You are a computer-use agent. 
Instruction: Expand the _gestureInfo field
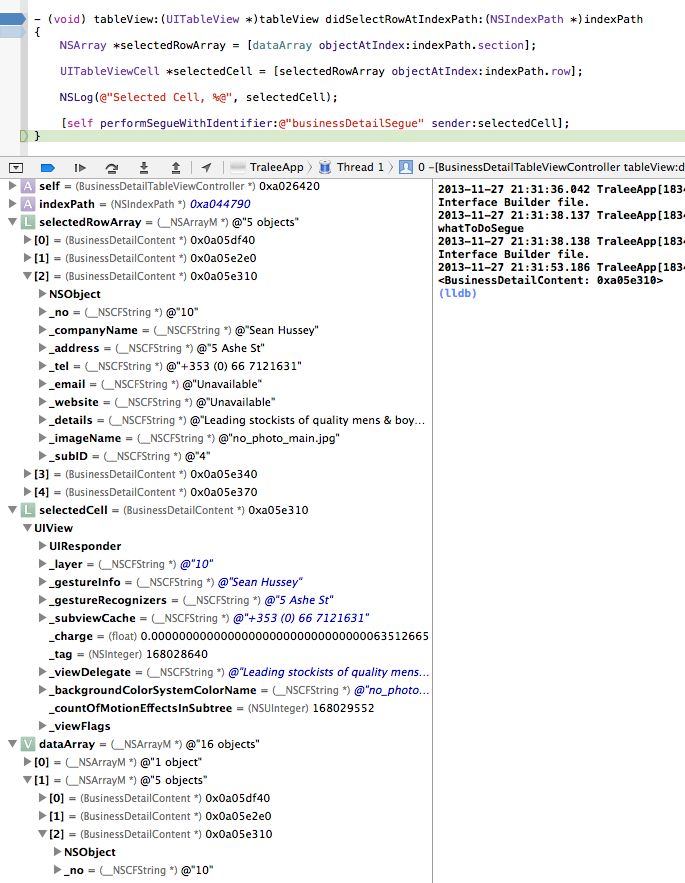coord(42,582)
